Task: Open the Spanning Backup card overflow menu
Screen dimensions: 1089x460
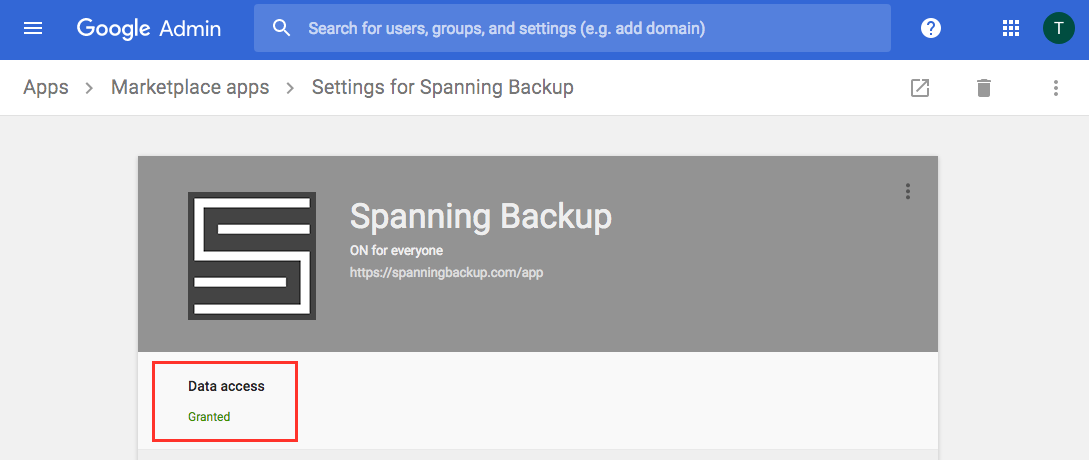Action: [908, 192]
